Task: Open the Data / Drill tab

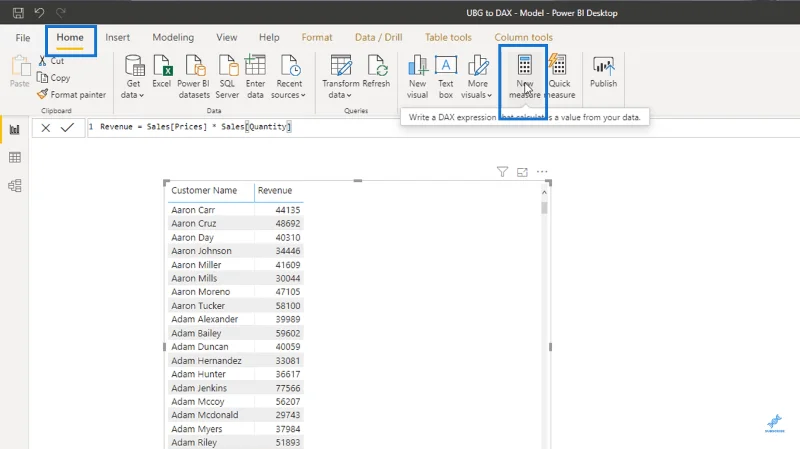Action: (379, 37)
